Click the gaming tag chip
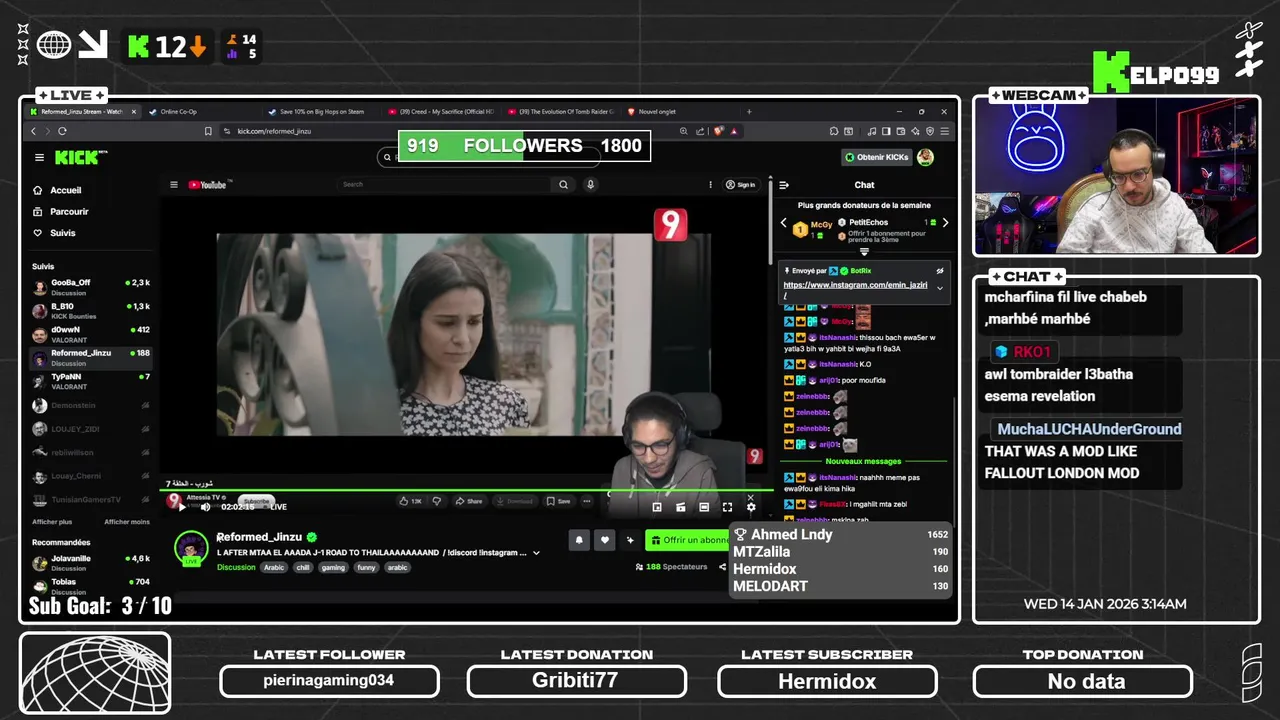The width and height of the screenshot is (1280, 720). point(333,567)
